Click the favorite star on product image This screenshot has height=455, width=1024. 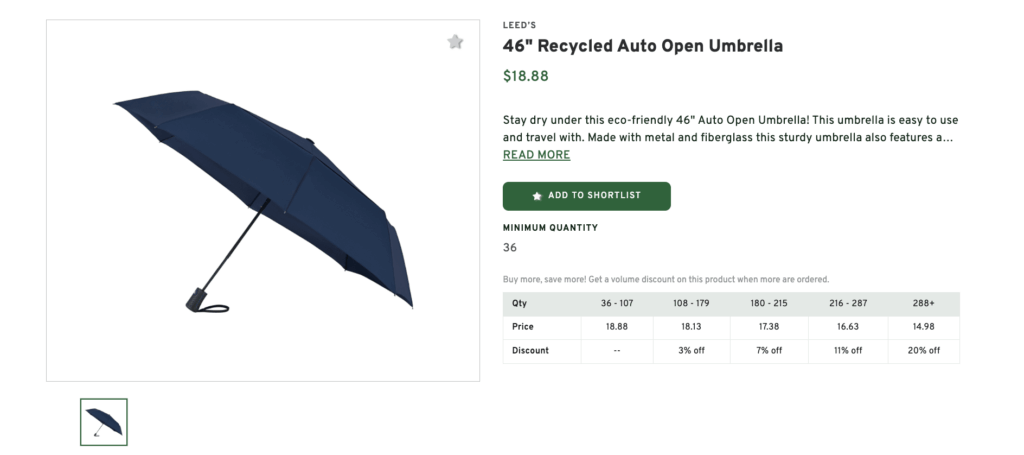point(455,42)
